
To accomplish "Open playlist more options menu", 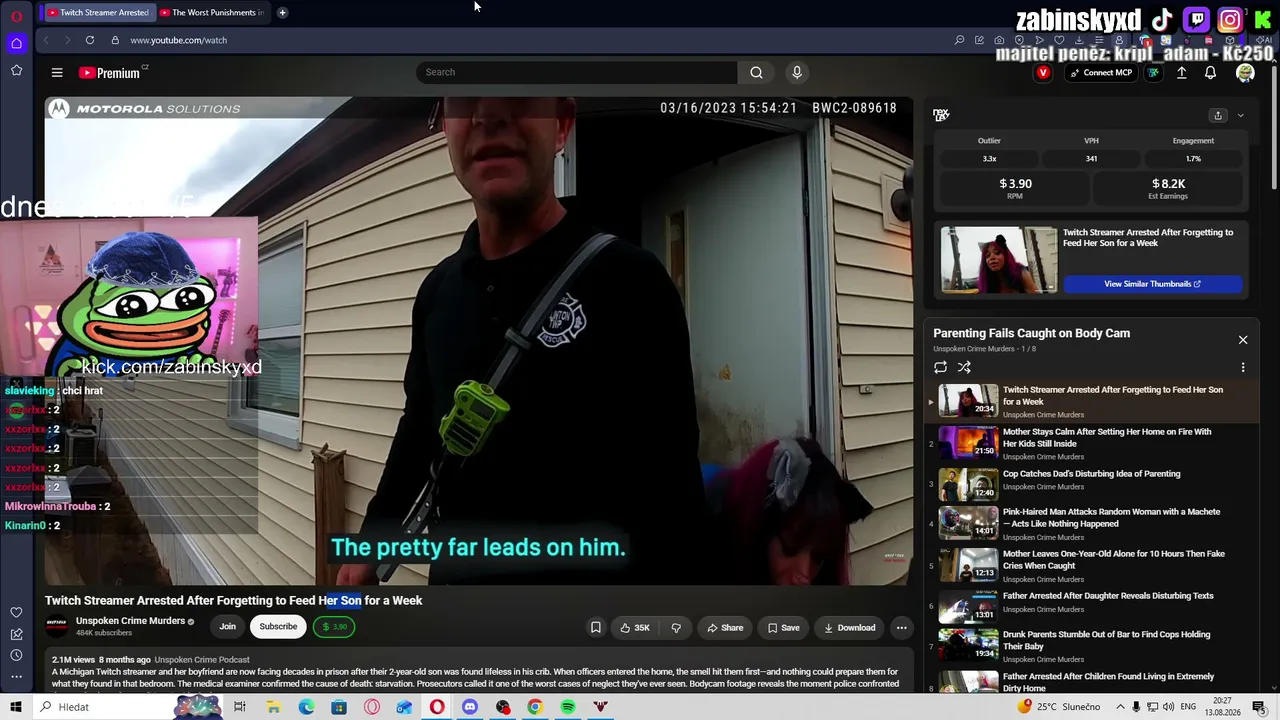I will coord(1243,368).
